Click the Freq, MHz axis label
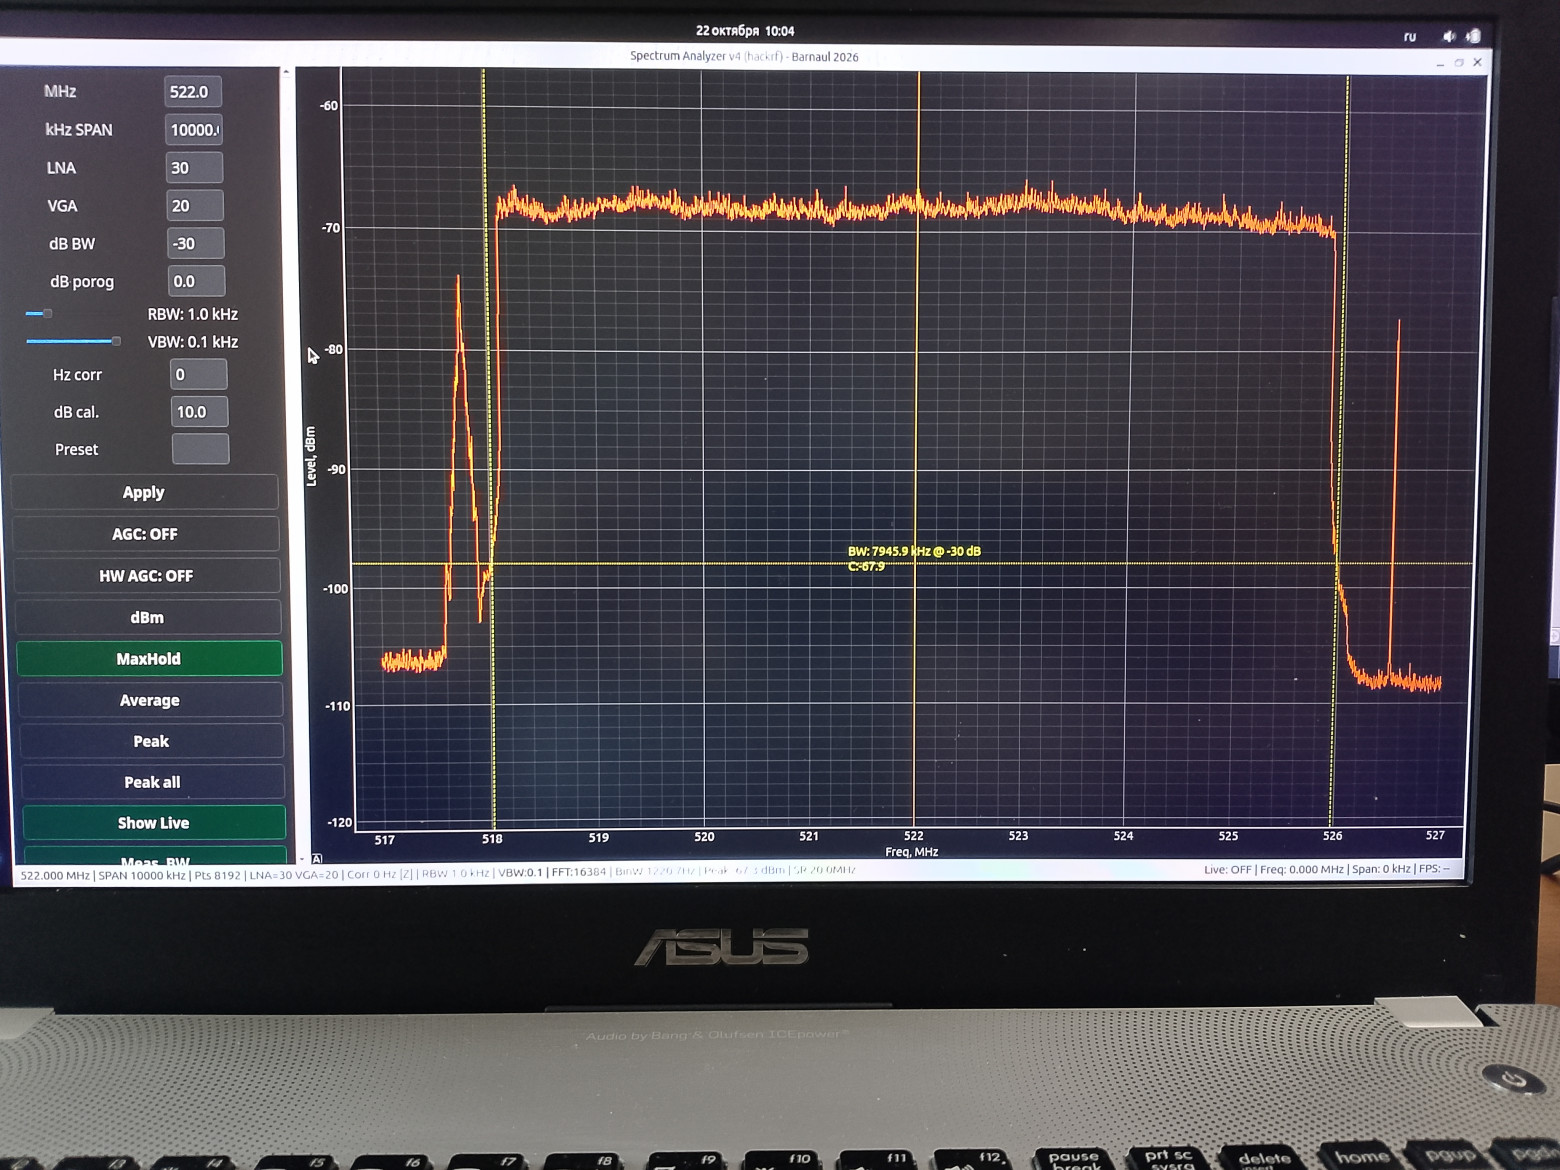This screenshot has height=1170, width=1560. coord(911,852)
